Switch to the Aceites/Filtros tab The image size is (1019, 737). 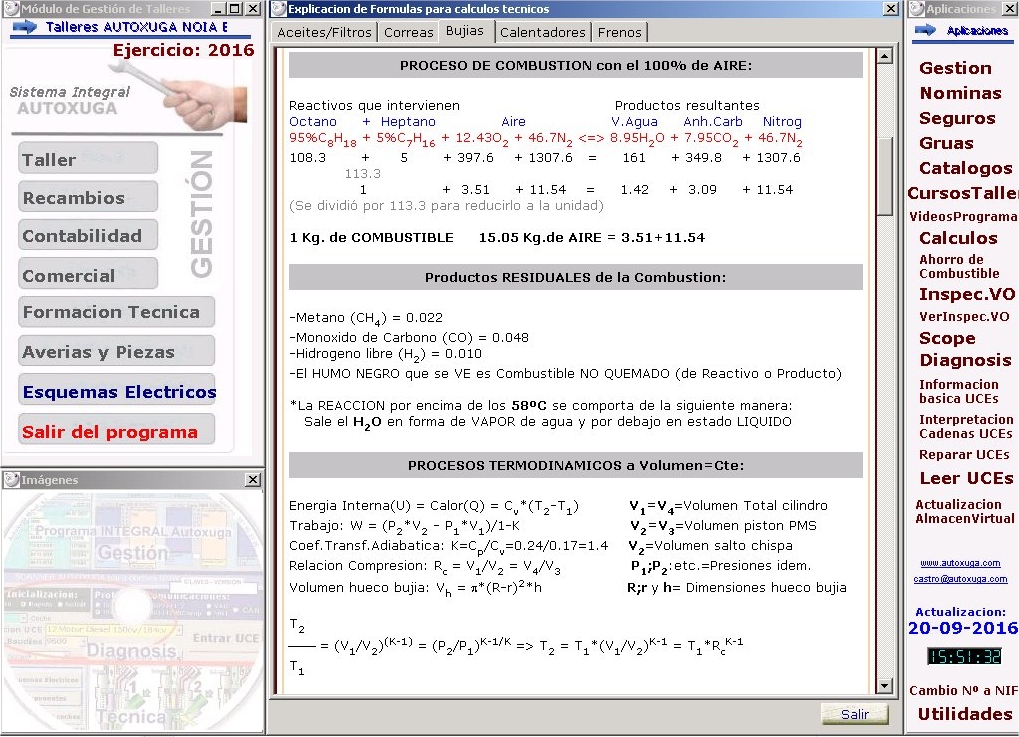tap(324, 32)
